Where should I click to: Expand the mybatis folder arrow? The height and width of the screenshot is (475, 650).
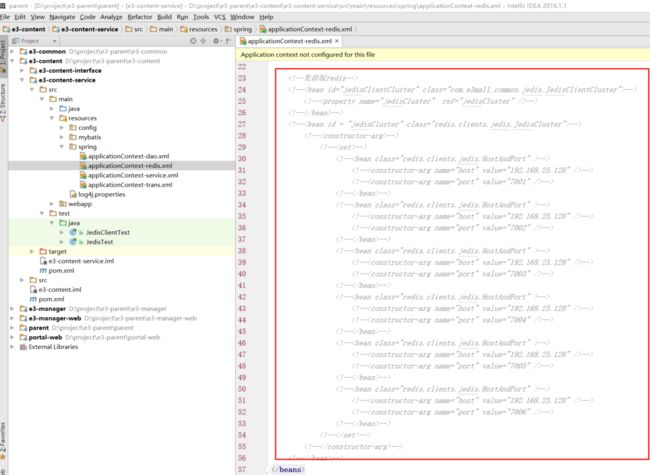62,137
